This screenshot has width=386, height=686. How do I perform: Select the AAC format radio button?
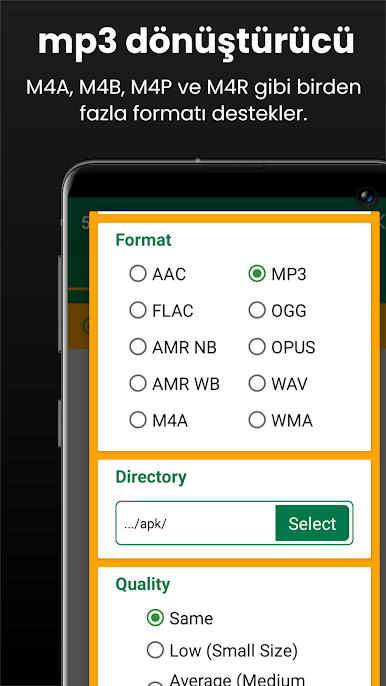click(138, 274)
